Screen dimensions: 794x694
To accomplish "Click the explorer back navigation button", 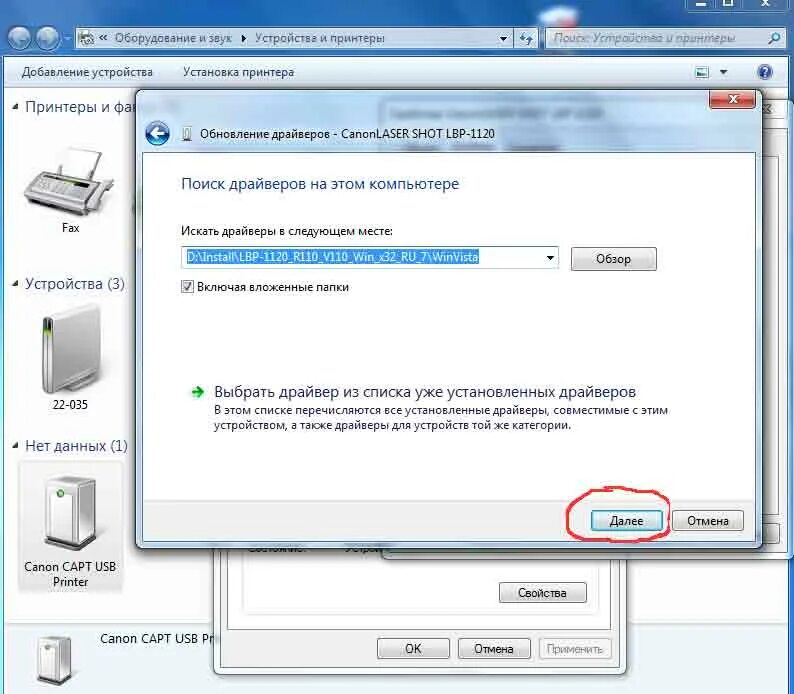I will [x=19, y=38].
